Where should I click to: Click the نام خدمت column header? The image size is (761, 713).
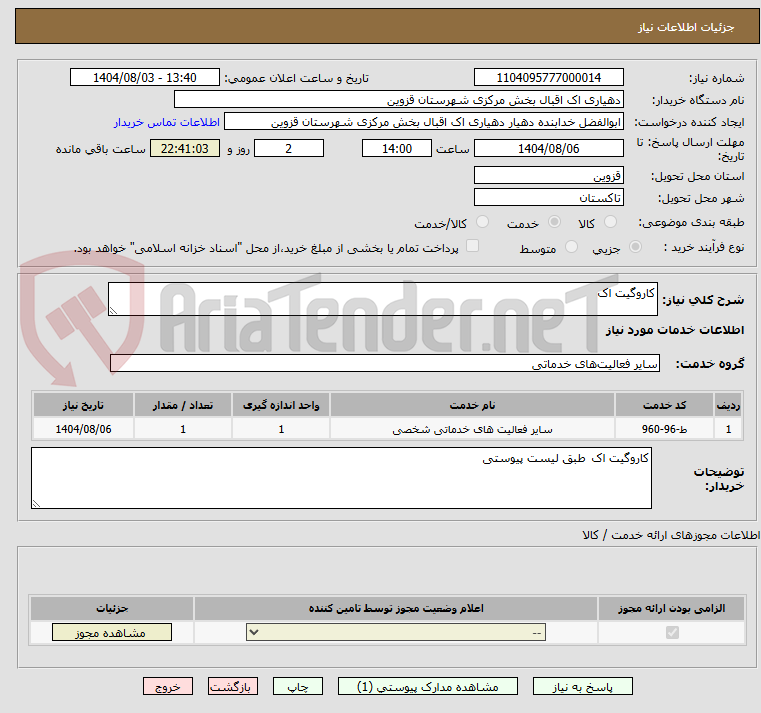(x=472, y=405)
